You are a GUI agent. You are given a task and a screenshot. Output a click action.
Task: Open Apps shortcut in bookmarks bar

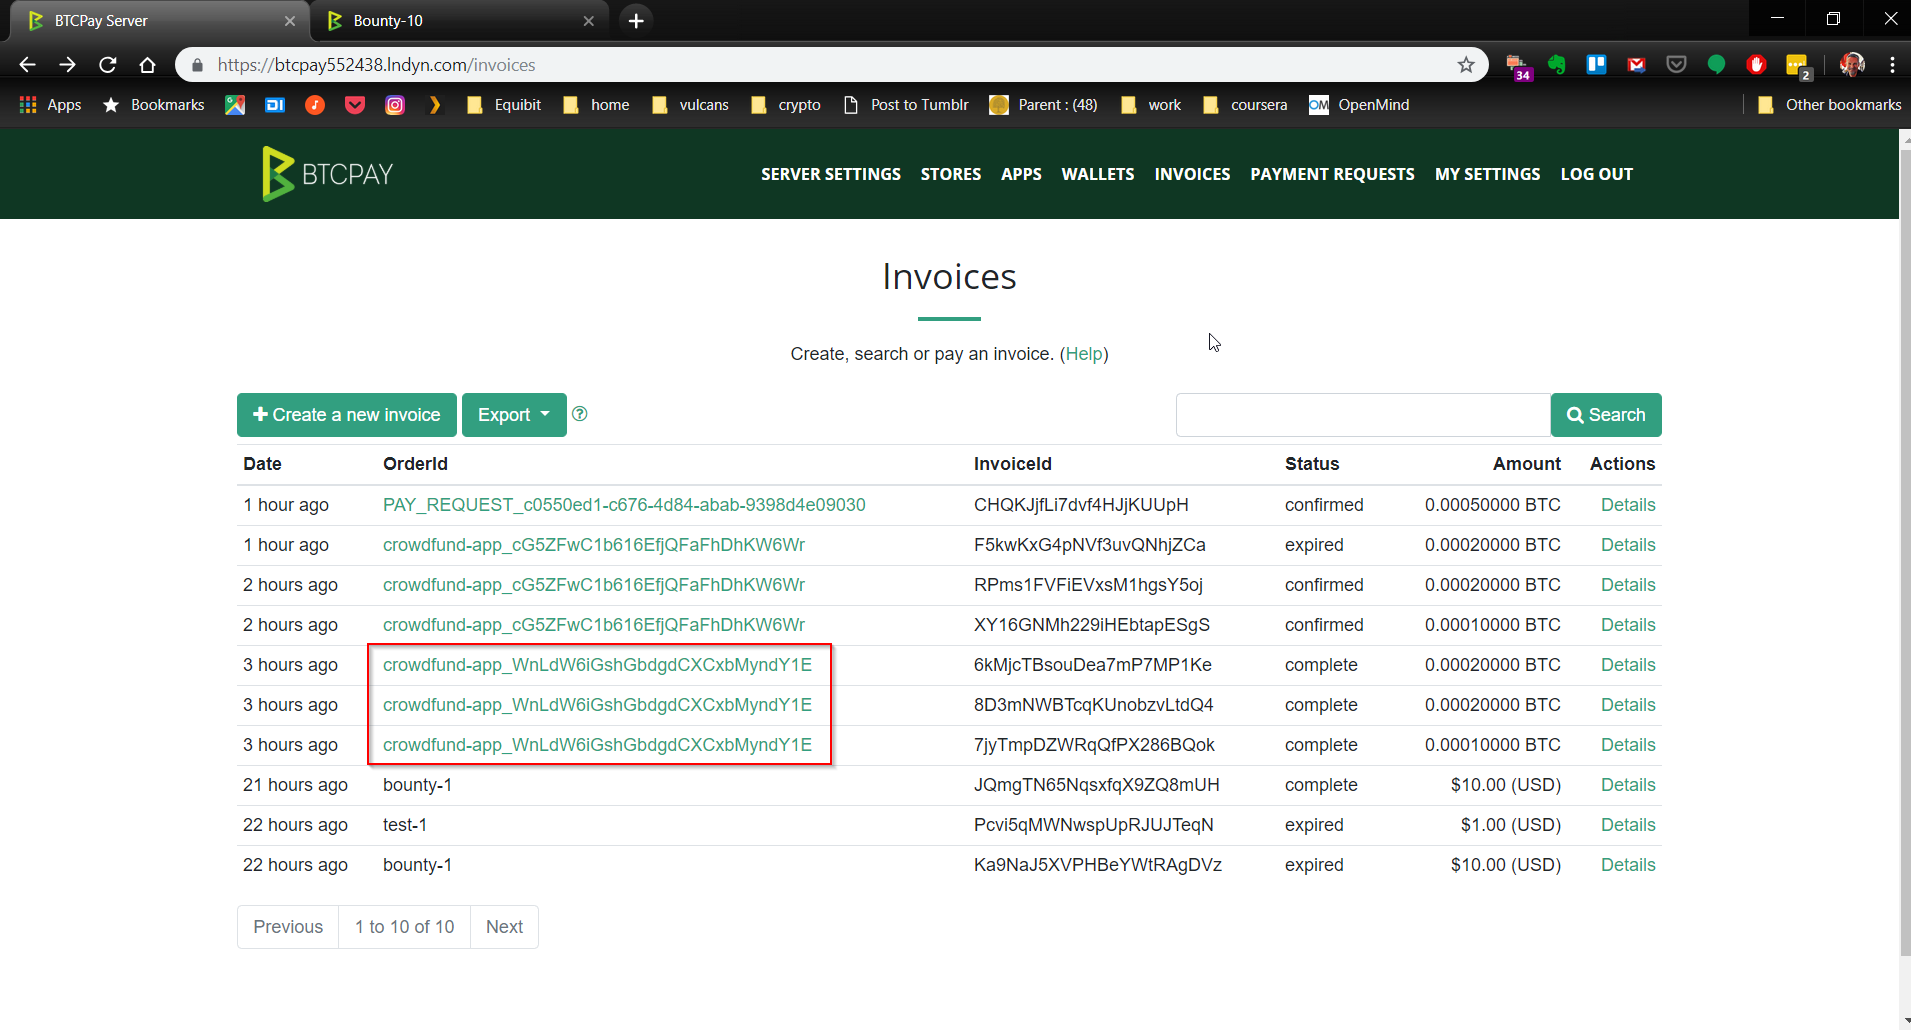tap(50, 105)
